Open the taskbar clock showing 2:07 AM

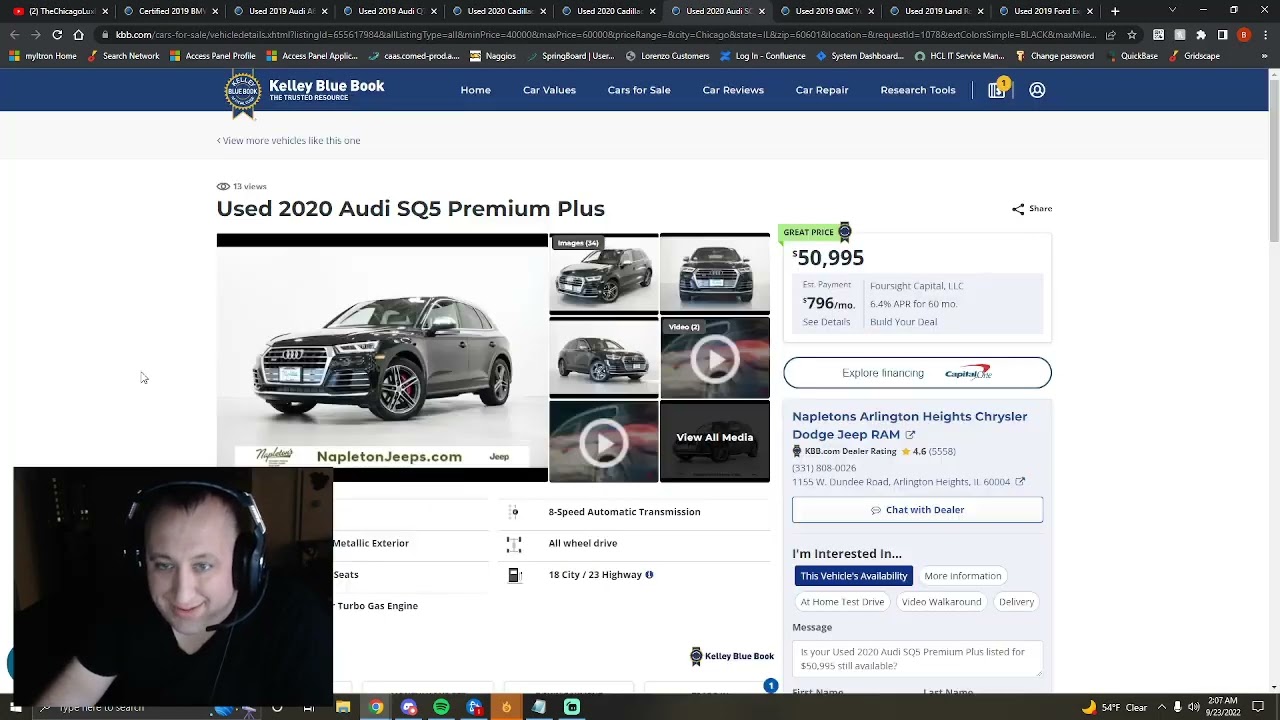pos(1222,707)
